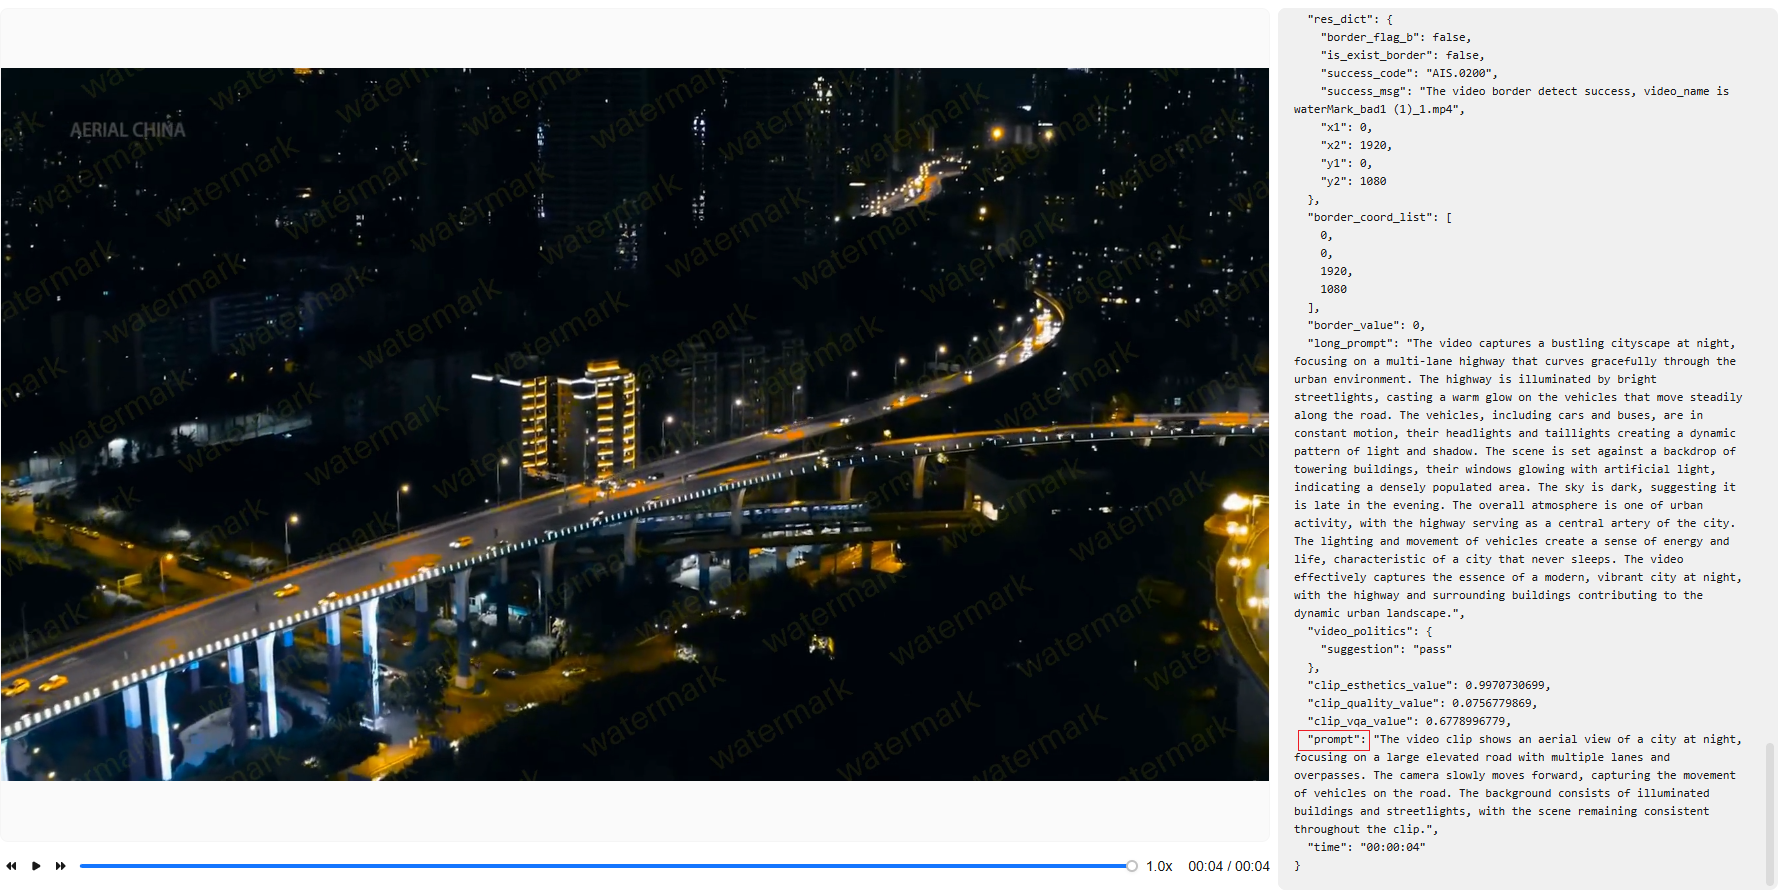
Task: Click the 00:04 / 00:04 time display
Action: coord(1228,866)
